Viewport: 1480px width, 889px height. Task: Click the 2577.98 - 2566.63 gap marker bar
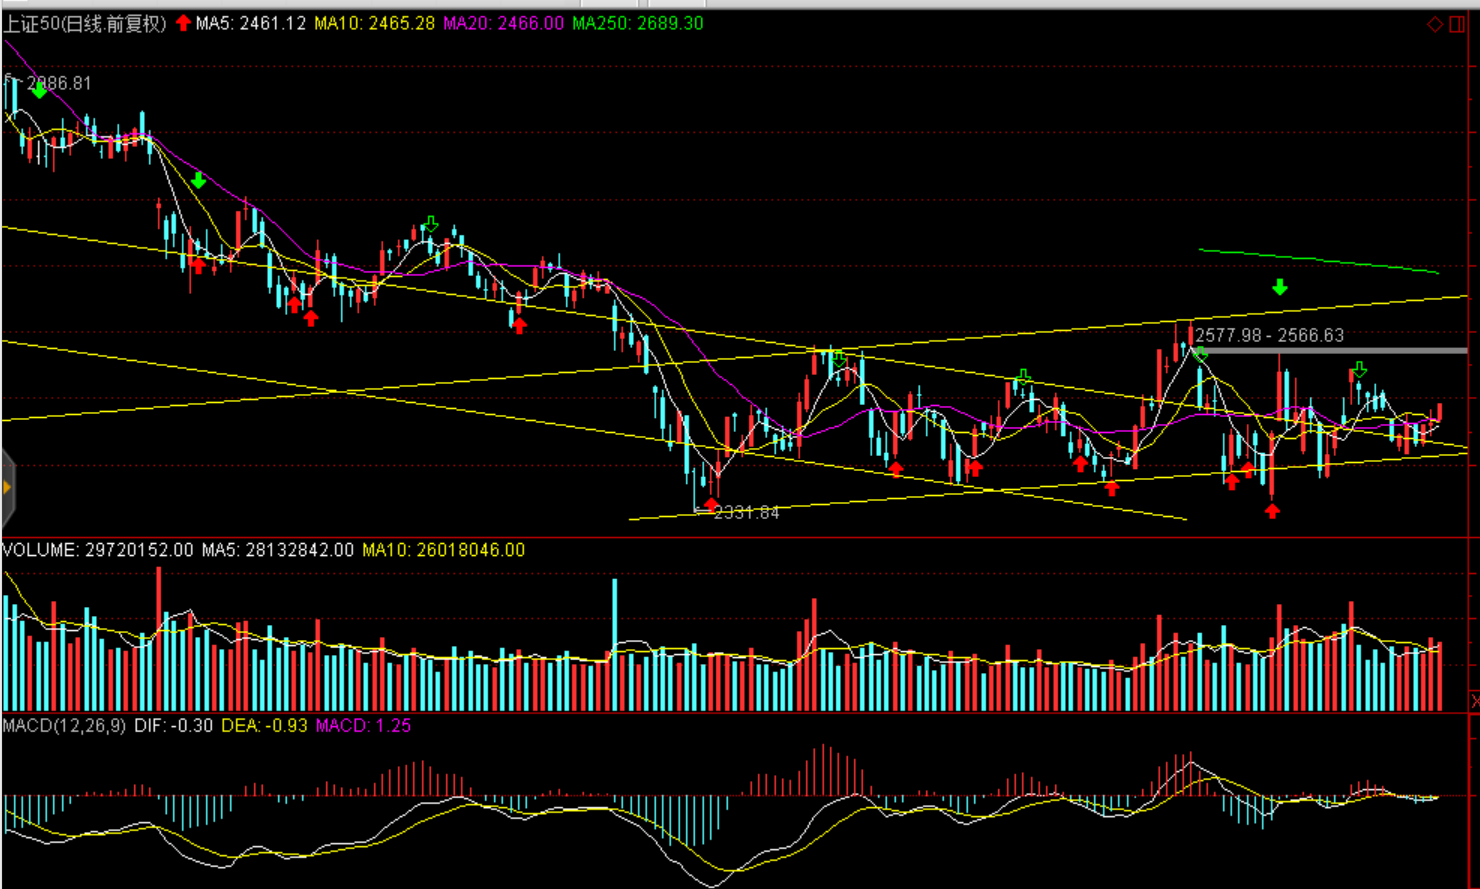click(1330, 350)
